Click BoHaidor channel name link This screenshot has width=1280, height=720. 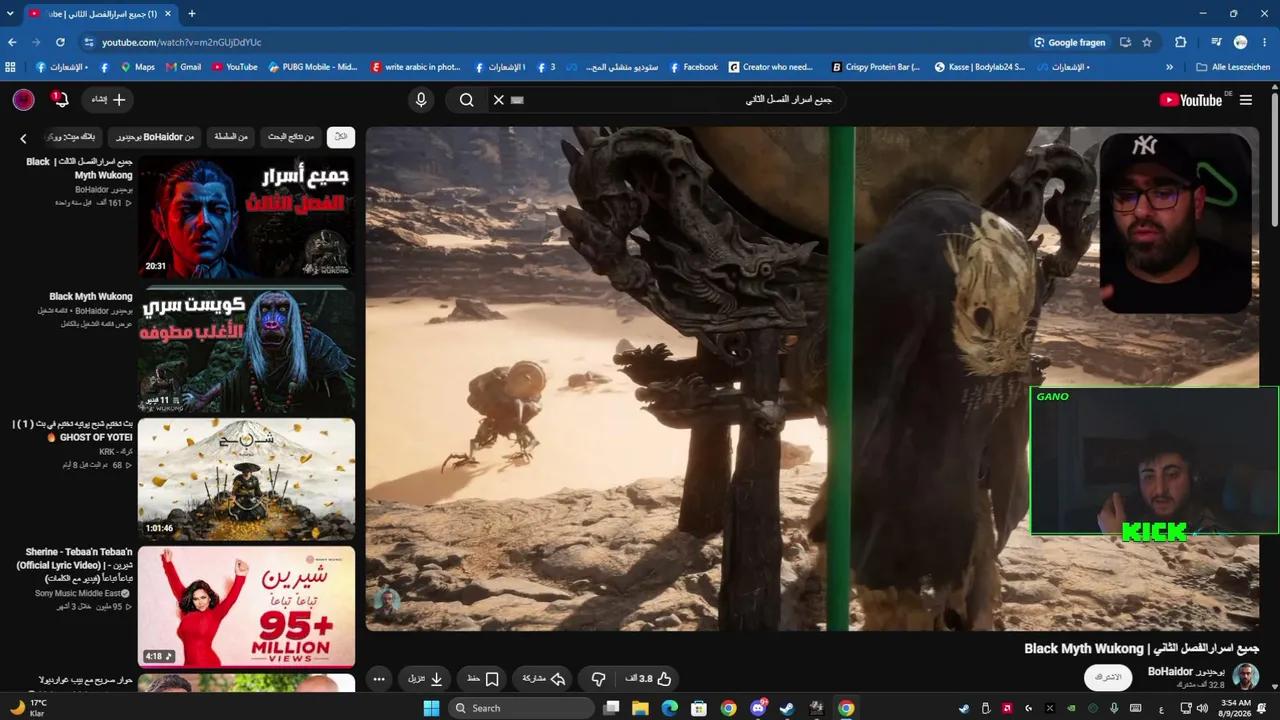[x=1185, y=671]
